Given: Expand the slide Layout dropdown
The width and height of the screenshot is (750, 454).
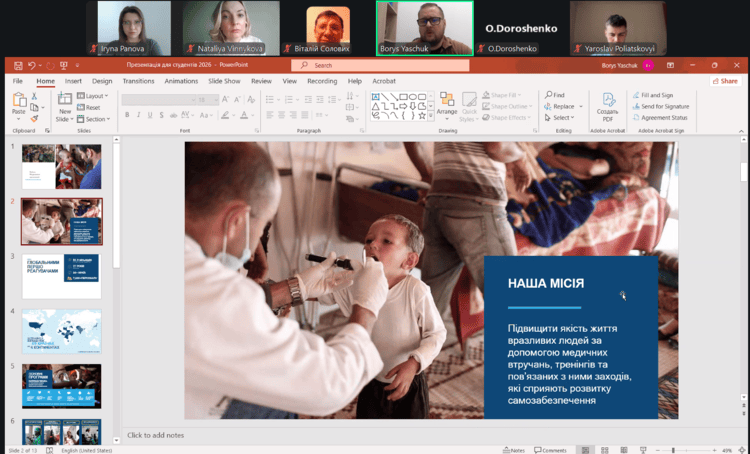Looking at the screenshot, I should click(x=96, y=96).
